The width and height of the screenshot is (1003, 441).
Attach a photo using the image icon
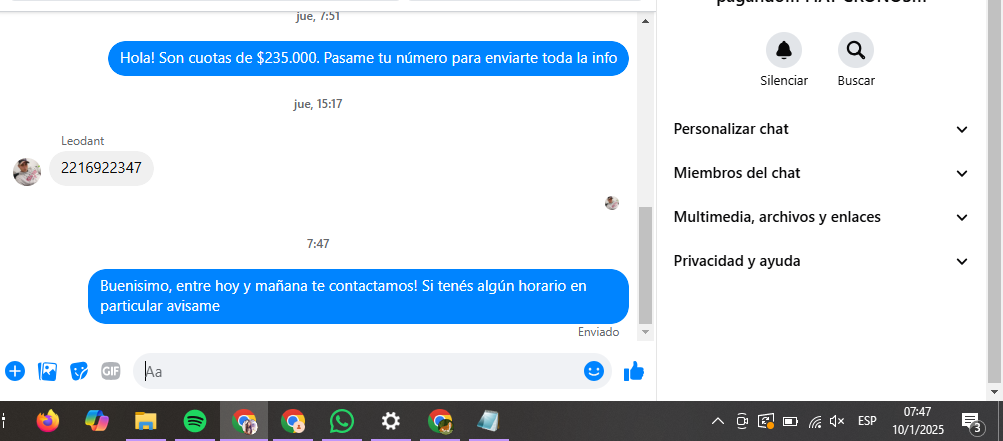(47, 371)
